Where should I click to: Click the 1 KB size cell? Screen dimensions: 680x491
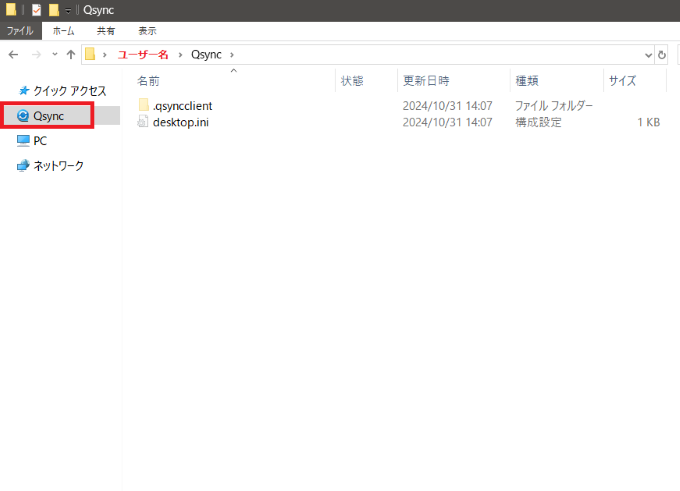coord(649,122)
